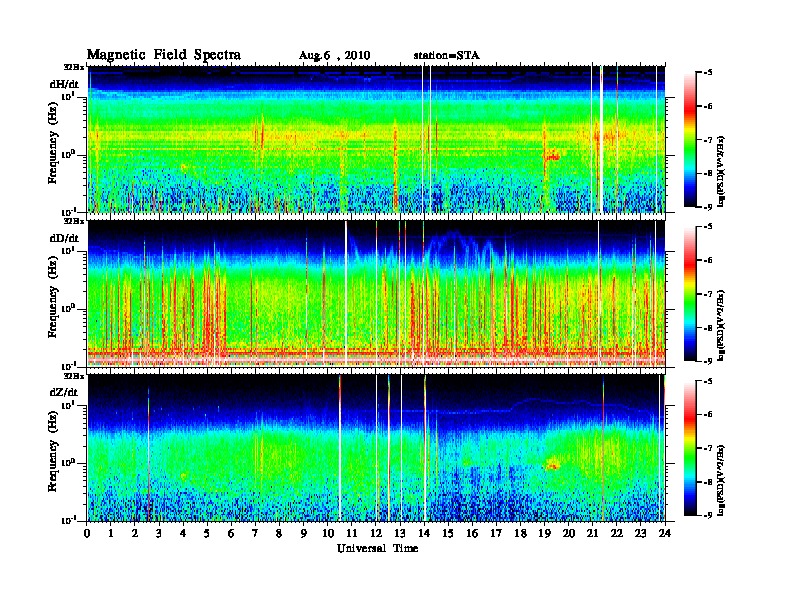
Task: Click the "32Hz" tick of the dD/dt panel
Action: click(x=73, y=221)
